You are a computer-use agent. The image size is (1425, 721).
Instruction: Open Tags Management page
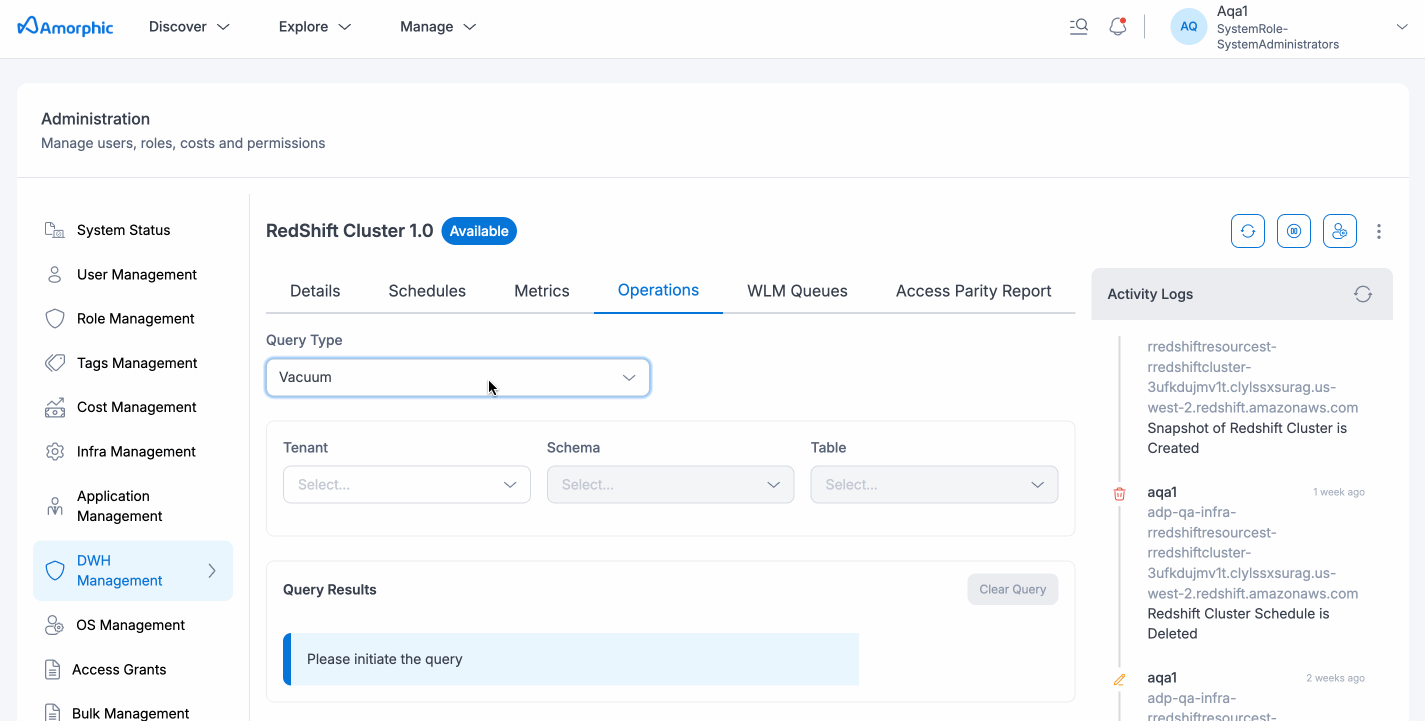(137, 363)
